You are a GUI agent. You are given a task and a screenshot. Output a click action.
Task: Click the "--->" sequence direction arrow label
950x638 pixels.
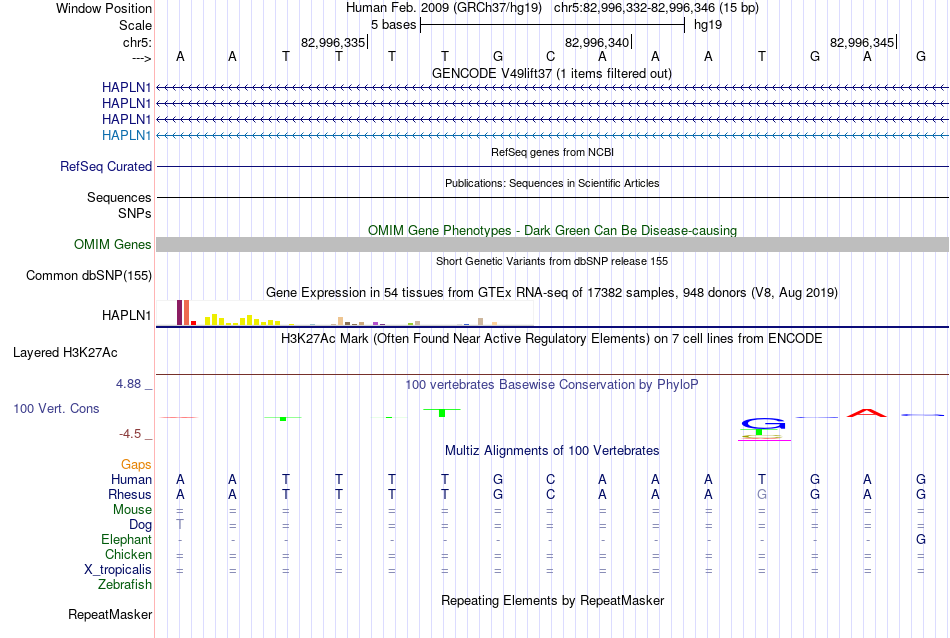tap(142, 58)
